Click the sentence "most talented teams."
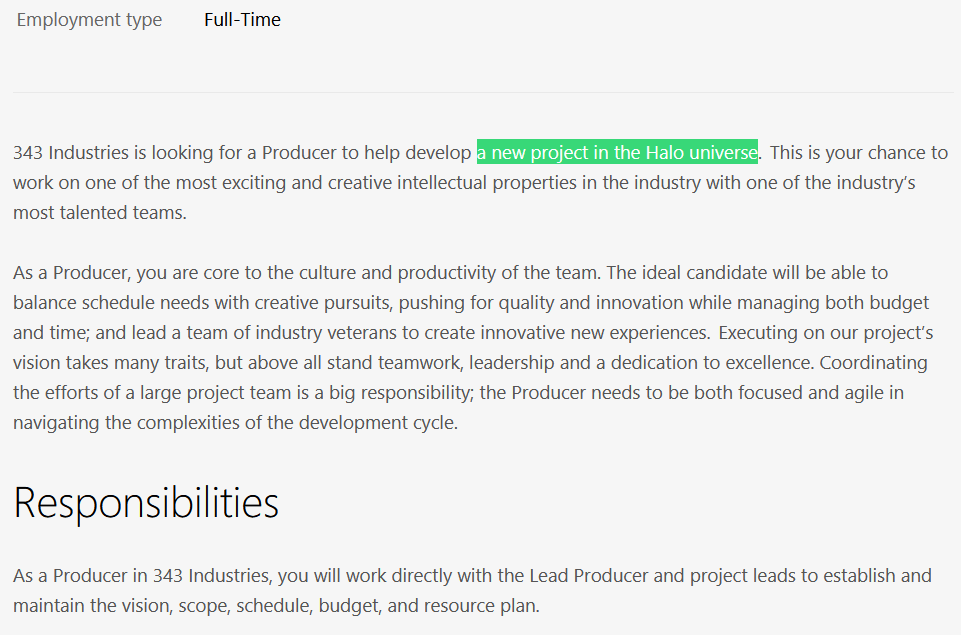This screenshot has height=635, width=961. (x=100, y=212)
